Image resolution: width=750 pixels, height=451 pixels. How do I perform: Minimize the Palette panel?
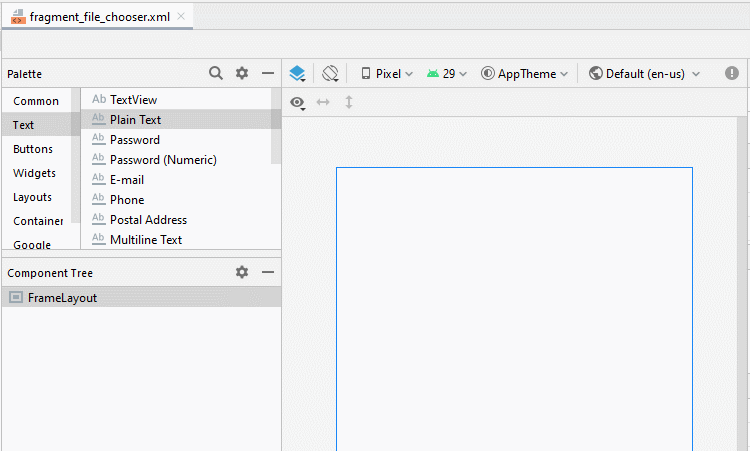point(268,73)
